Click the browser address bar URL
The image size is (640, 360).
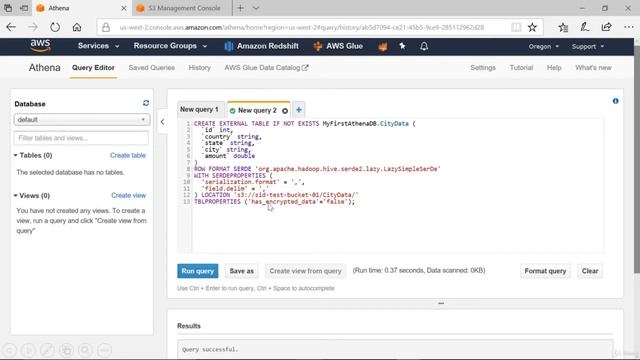[x=302, y=27]
